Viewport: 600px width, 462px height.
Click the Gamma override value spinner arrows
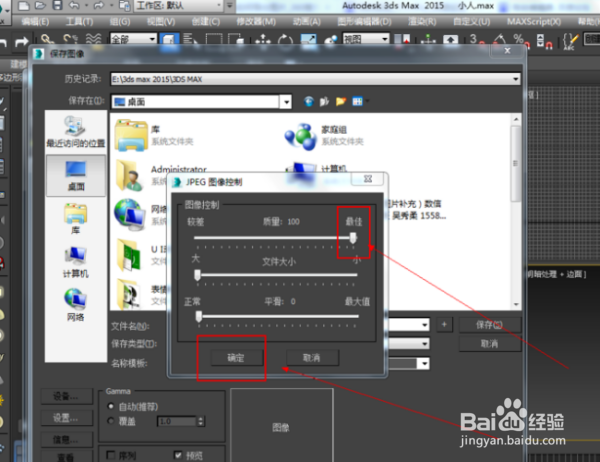coord(201,421)
